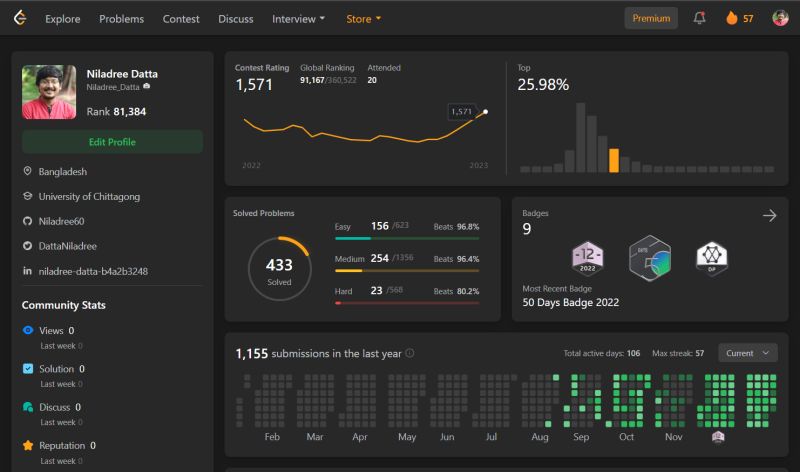Click the LinkedIn icon beside niladree-datta

(28, 271)
